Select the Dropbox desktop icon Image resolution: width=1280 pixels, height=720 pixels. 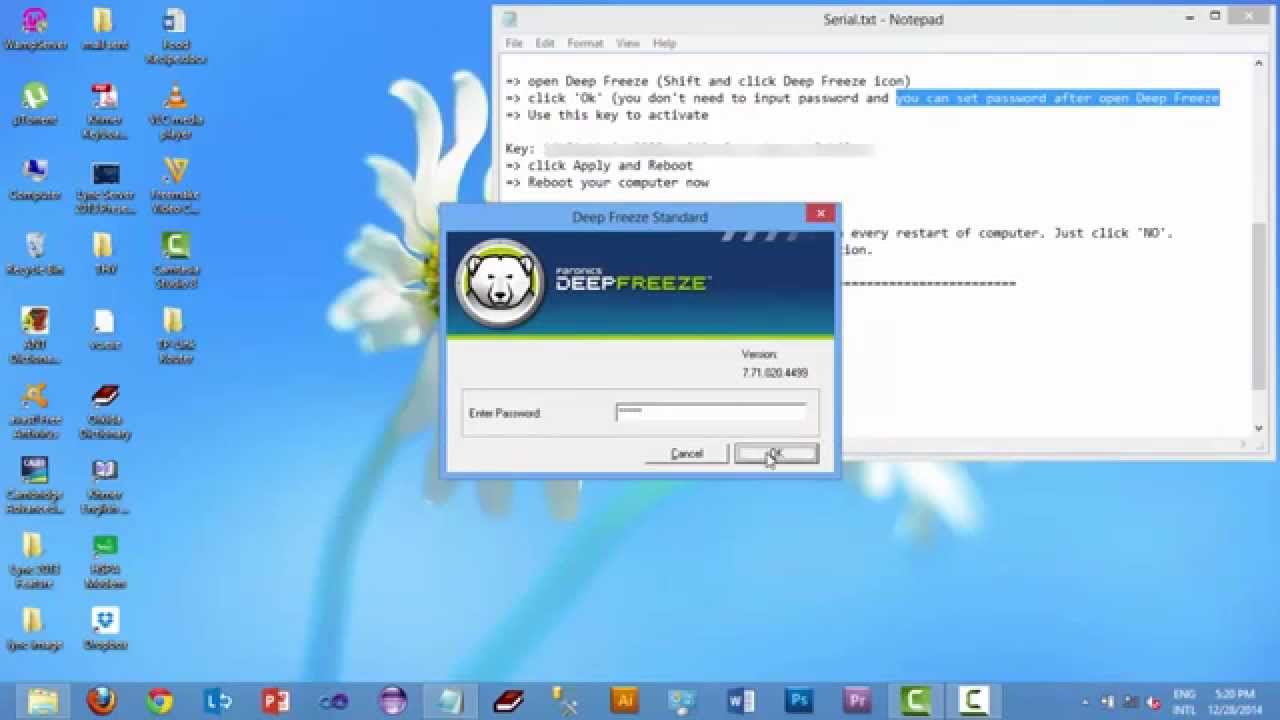105,629
